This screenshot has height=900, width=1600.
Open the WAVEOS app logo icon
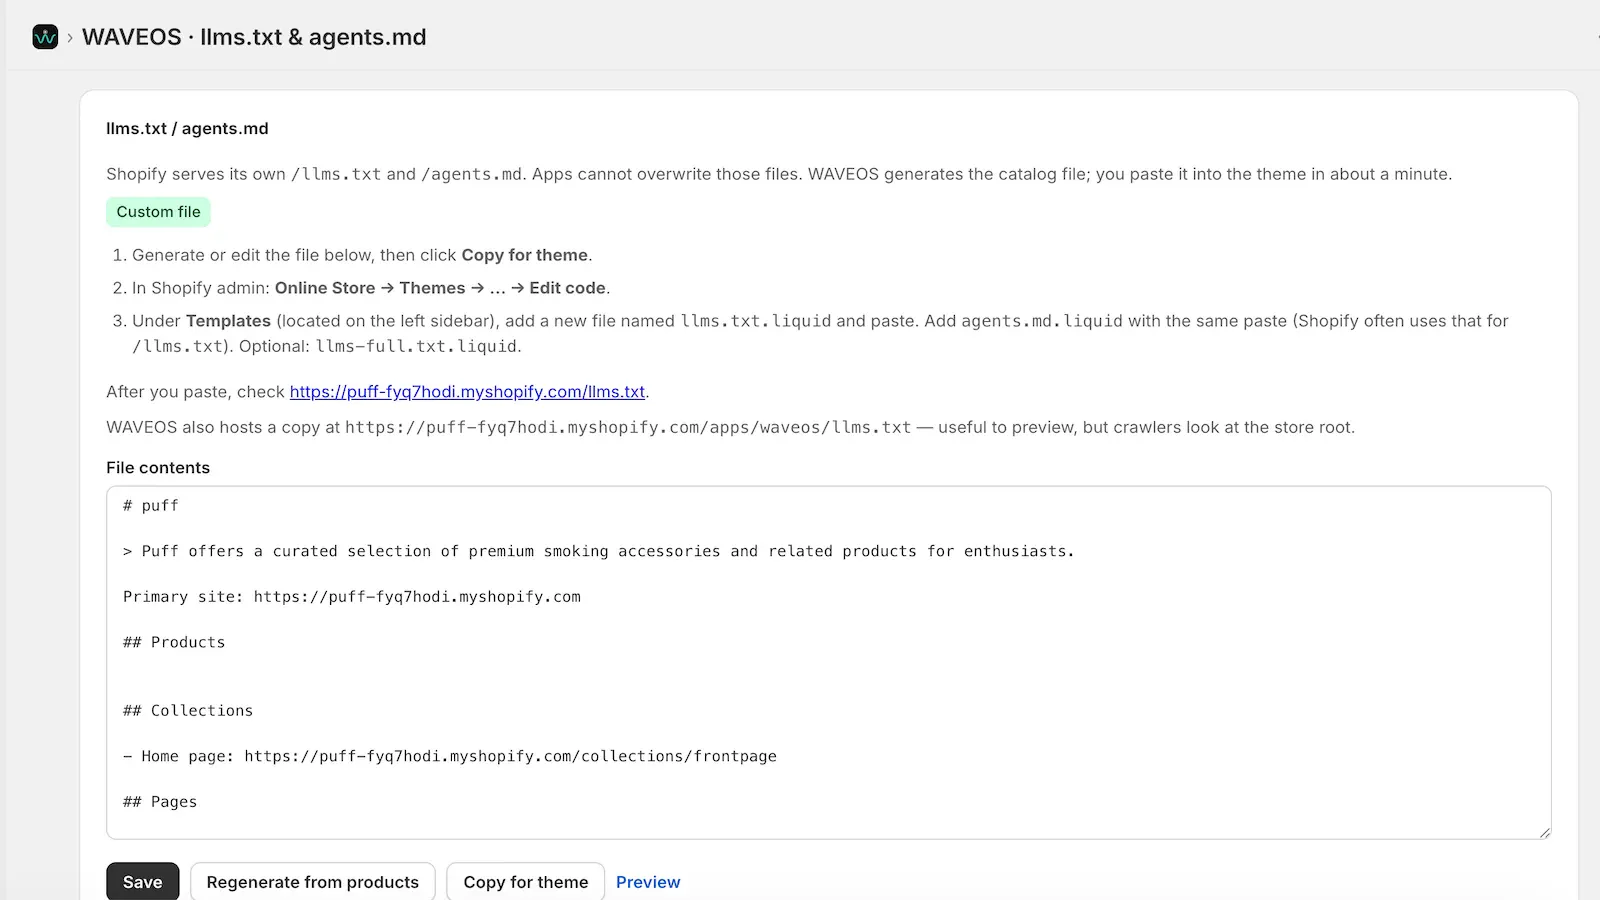pos(45,37)
